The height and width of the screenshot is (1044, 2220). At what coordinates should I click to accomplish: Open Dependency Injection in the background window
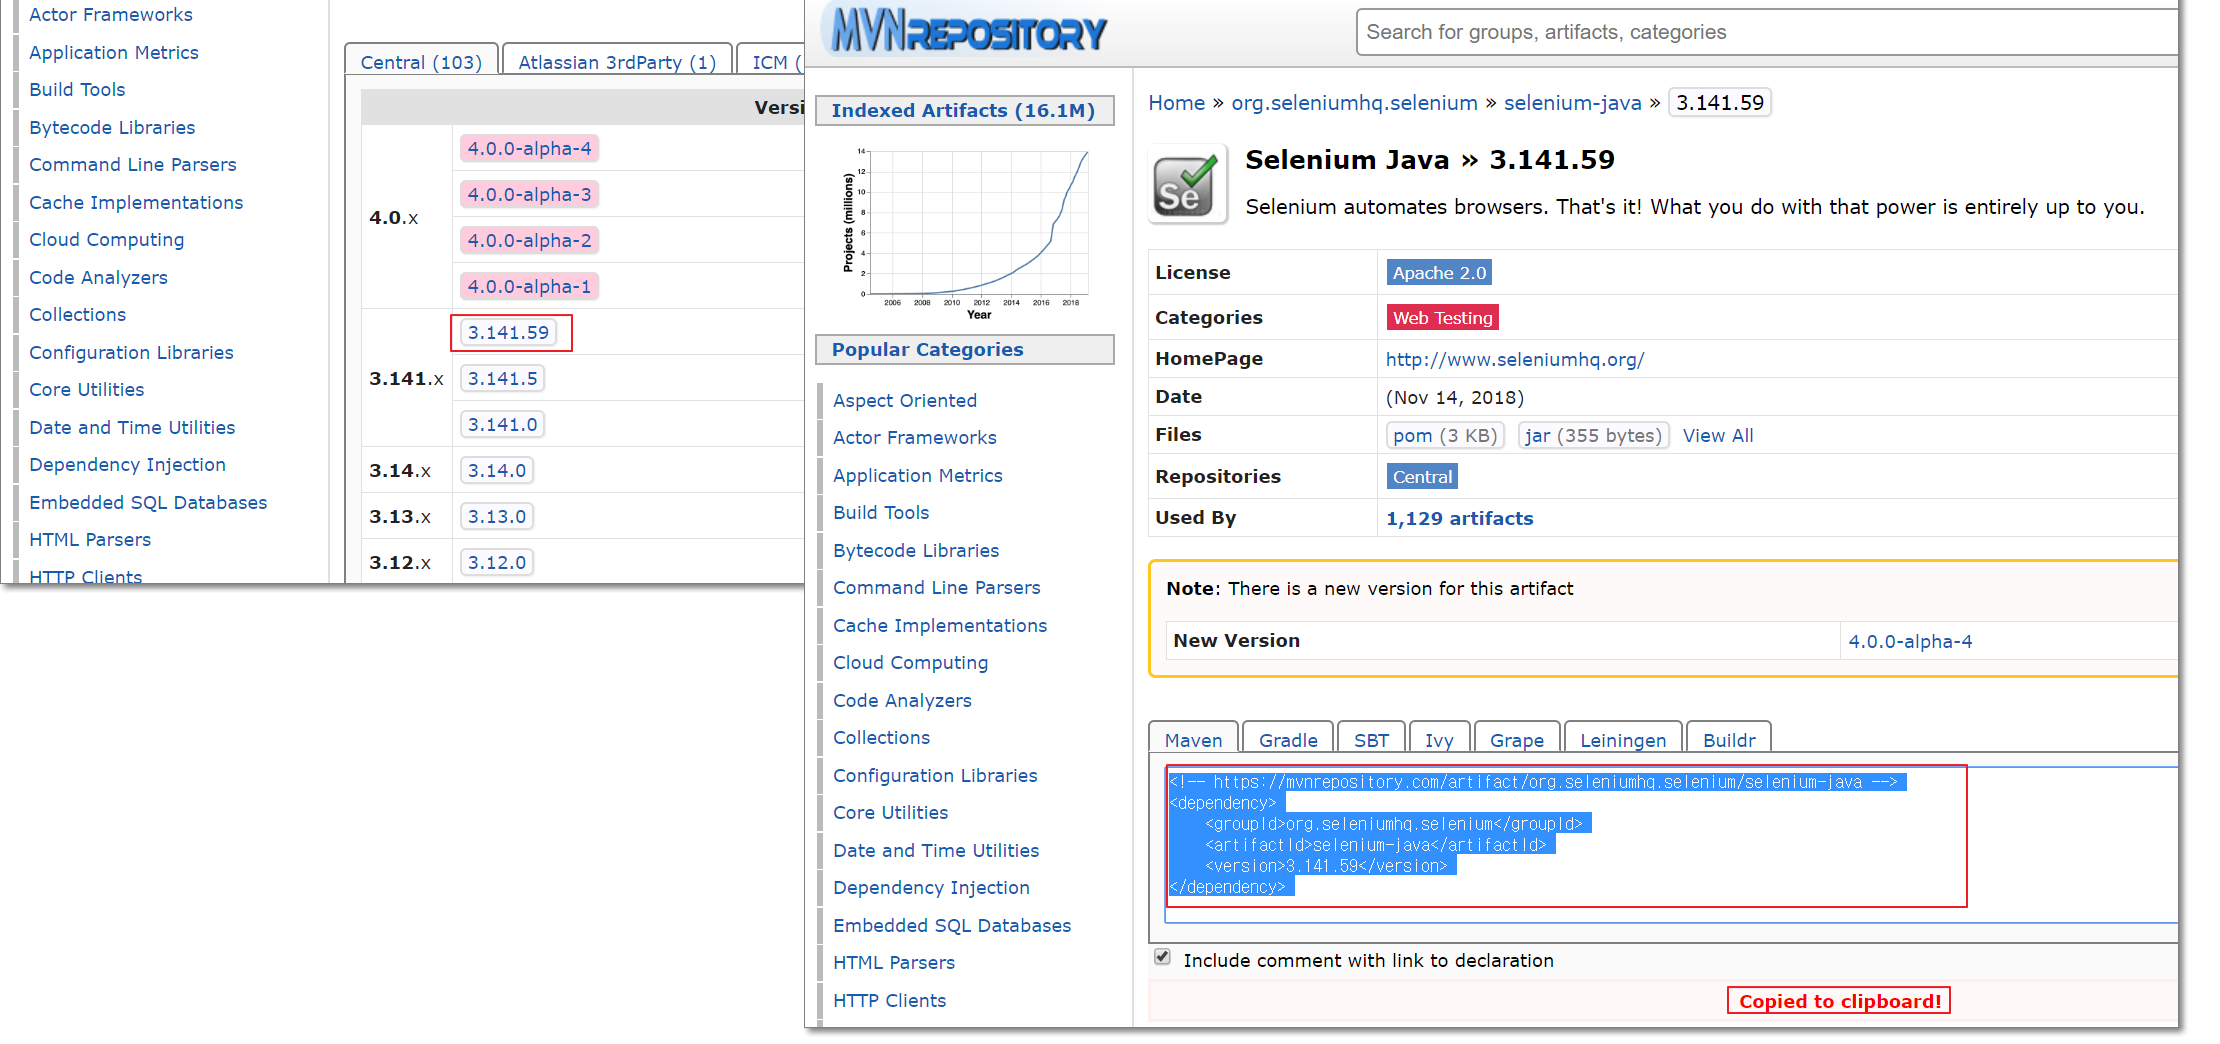pos(127,464)
